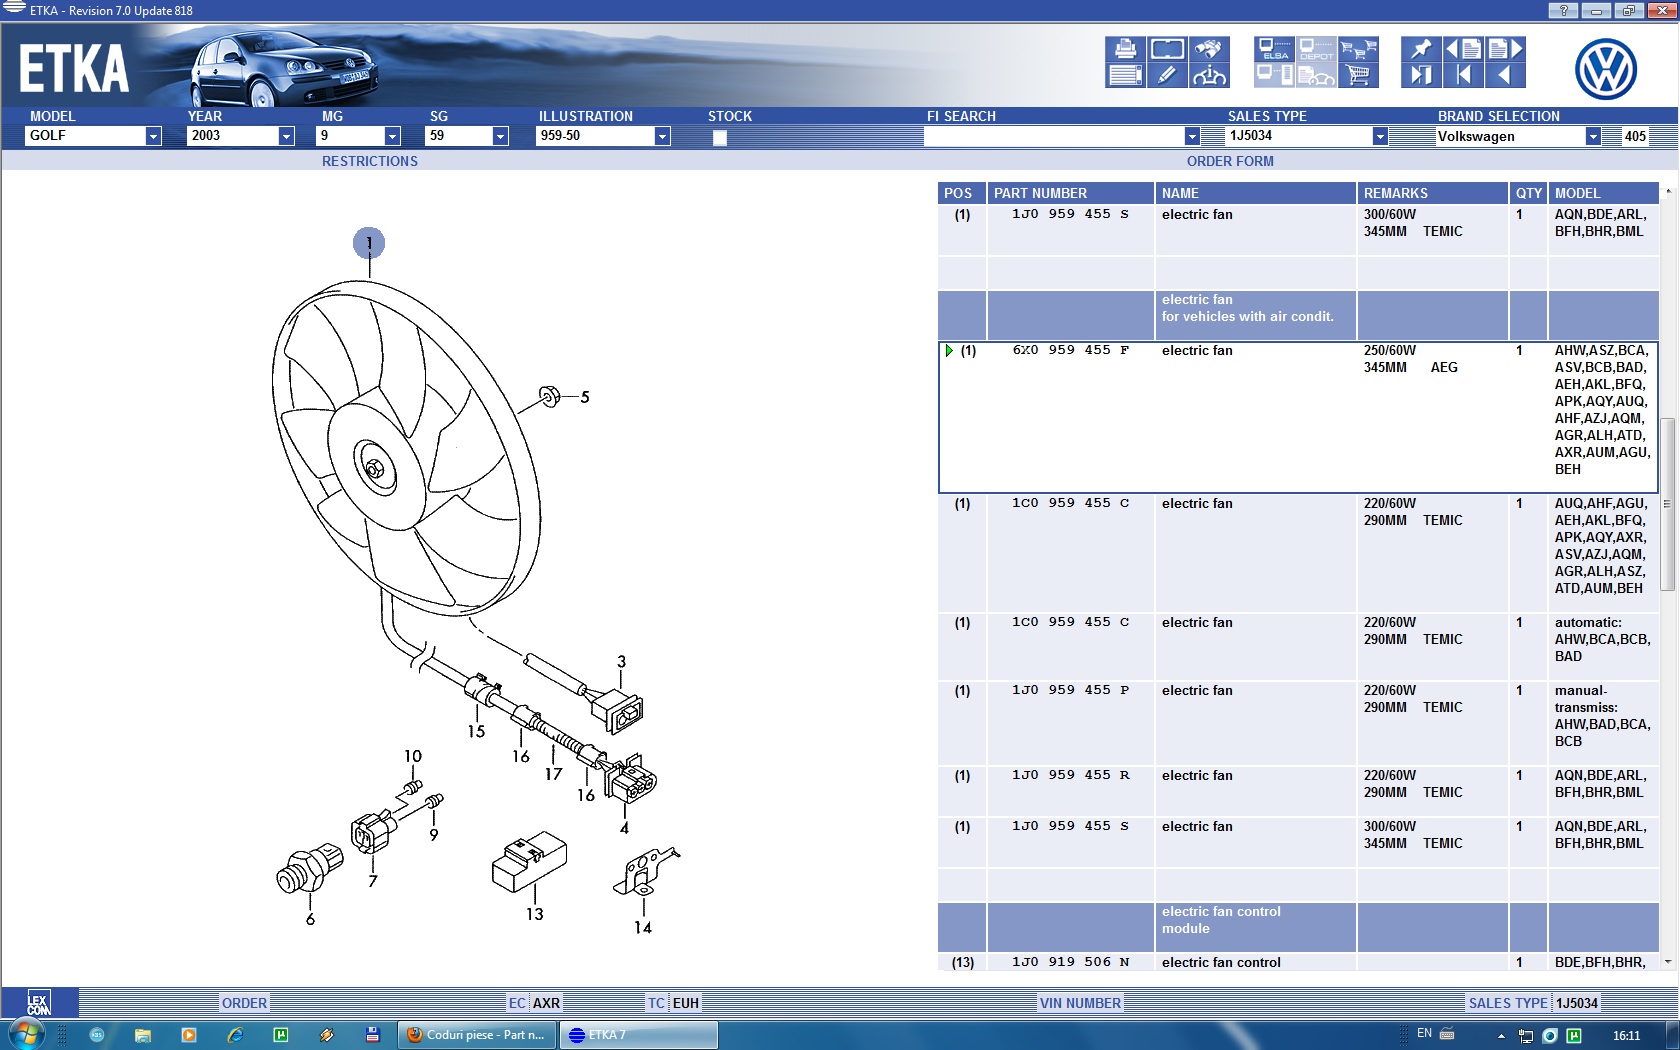Screen dimensions: 1680x1050
Task: Click the VIN NUMBER status button
Action: coord(1080,1003)
